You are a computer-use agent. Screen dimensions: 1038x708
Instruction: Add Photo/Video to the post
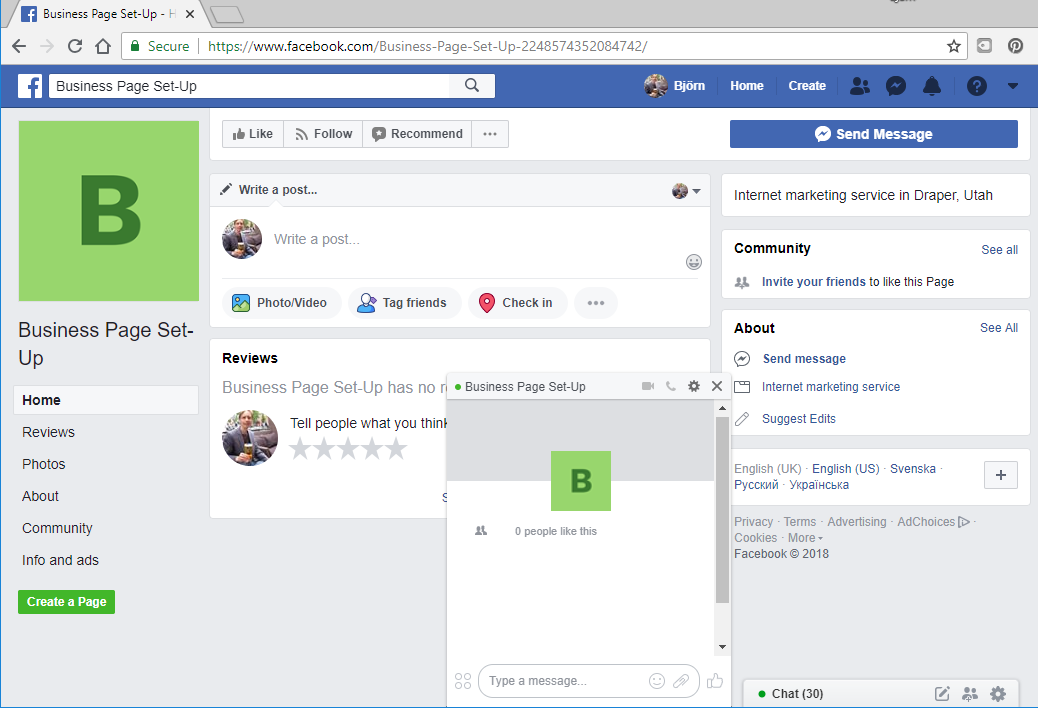click(x=281, y=303)
